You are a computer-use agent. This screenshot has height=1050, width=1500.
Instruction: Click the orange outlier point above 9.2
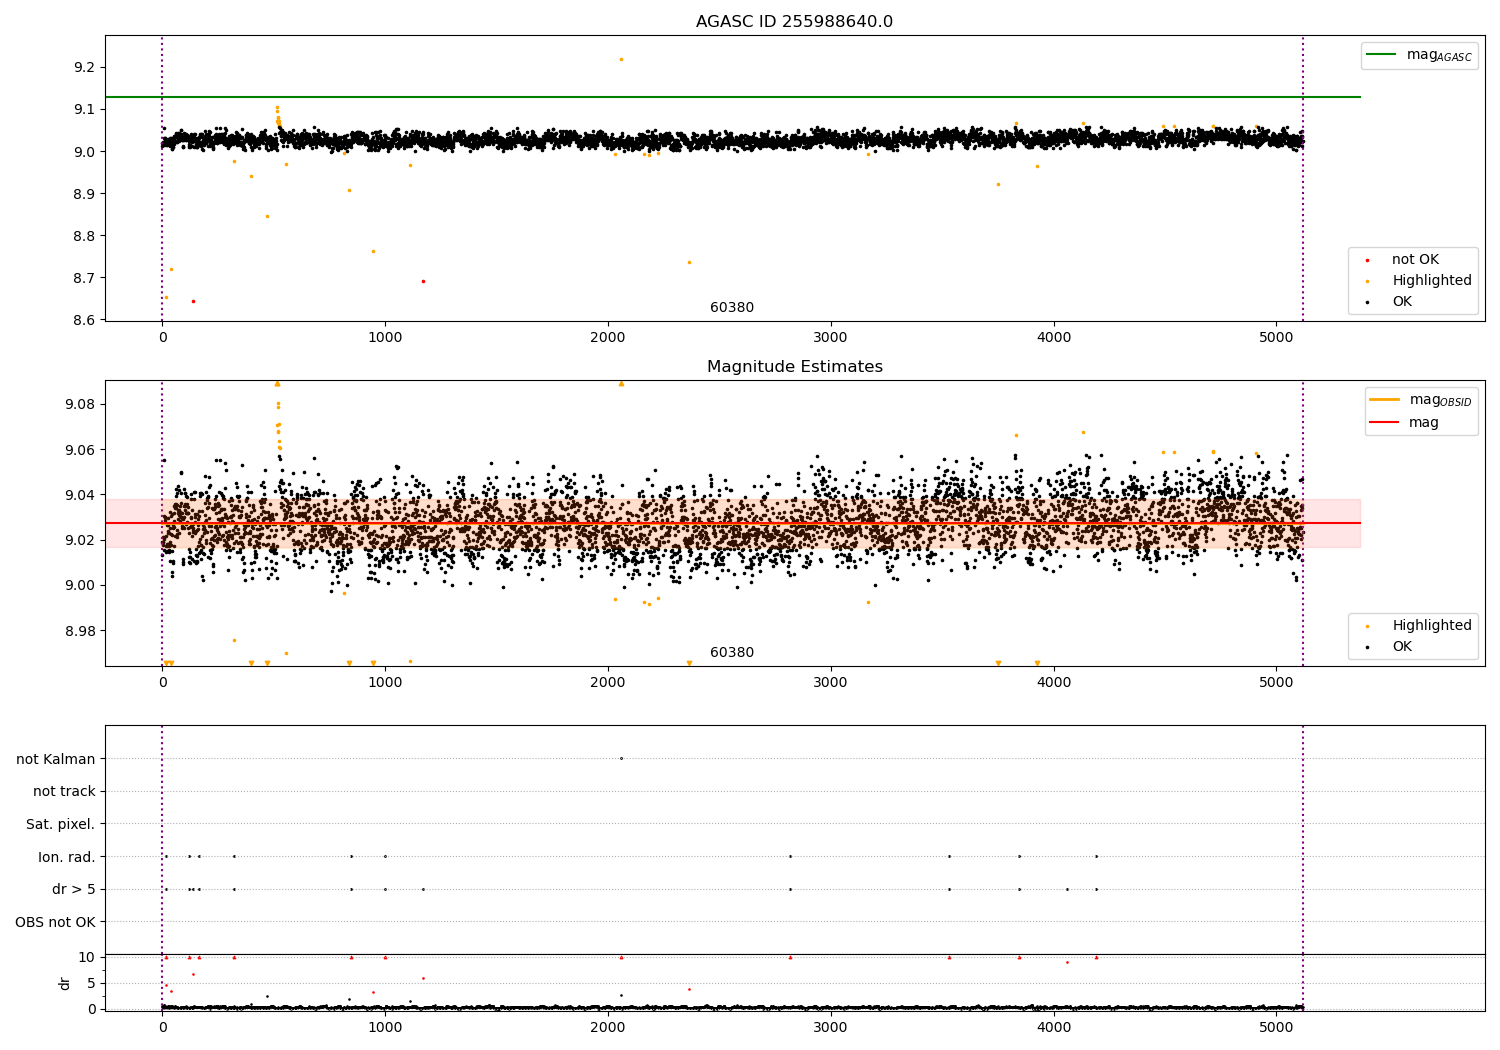tap(621, 59)
